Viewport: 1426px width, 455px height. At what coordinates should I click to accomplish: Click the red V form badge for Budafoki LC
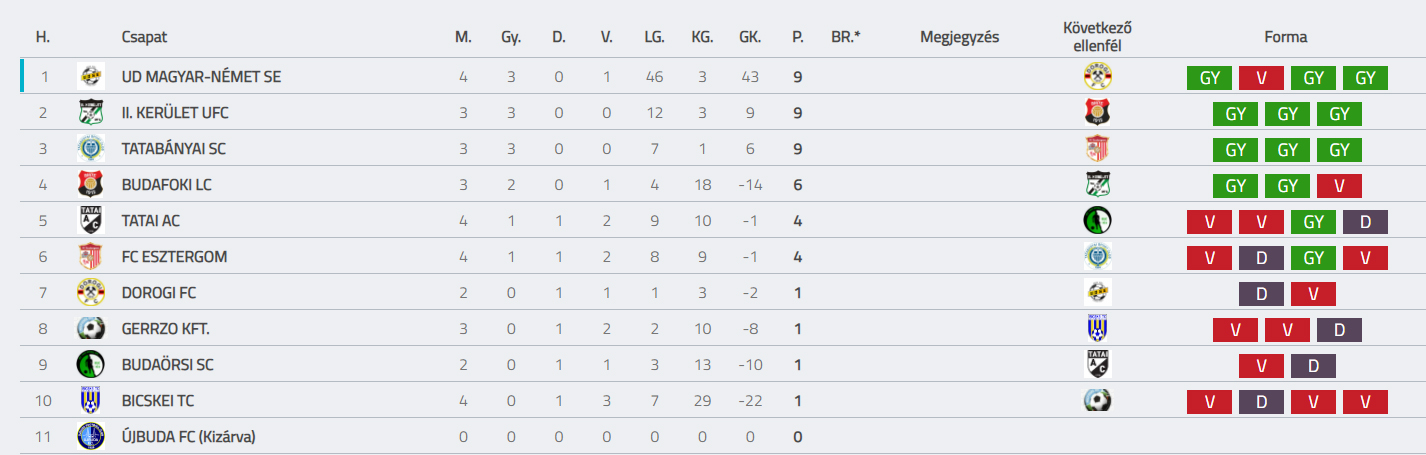(1338, 185)
